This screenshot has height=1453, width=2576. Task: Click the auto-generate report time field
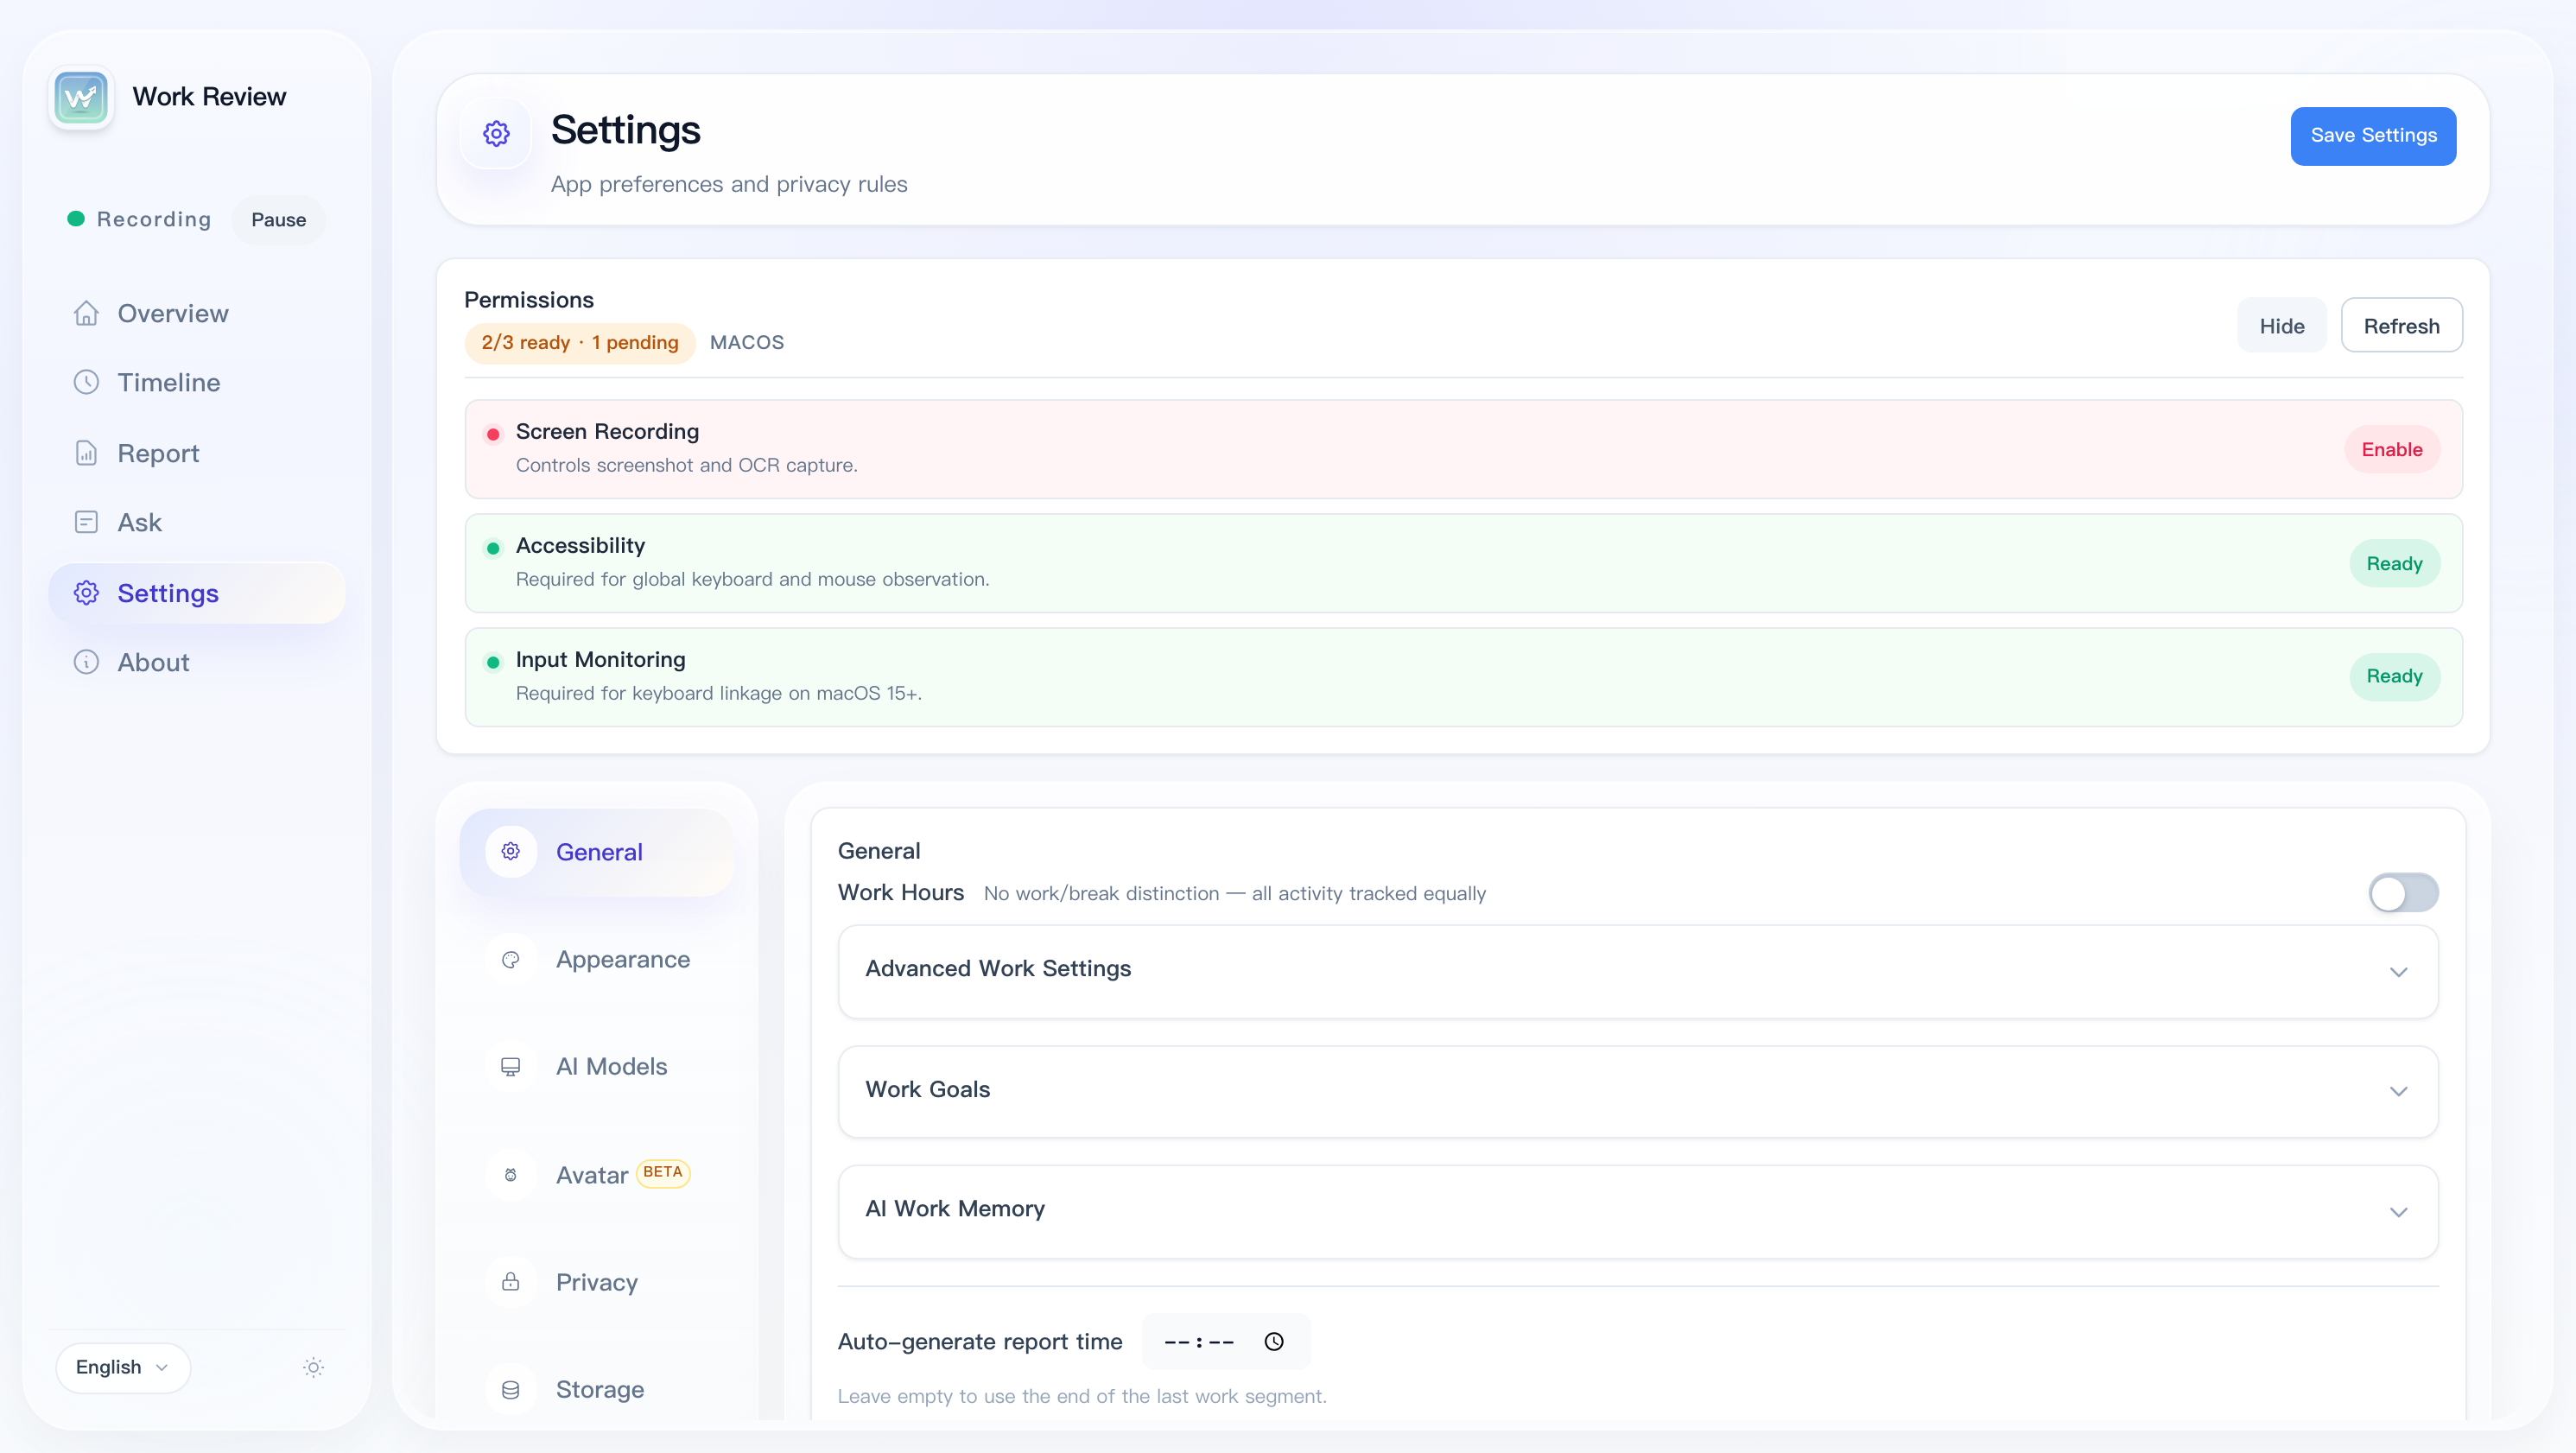click(x=1226, y=1342)
